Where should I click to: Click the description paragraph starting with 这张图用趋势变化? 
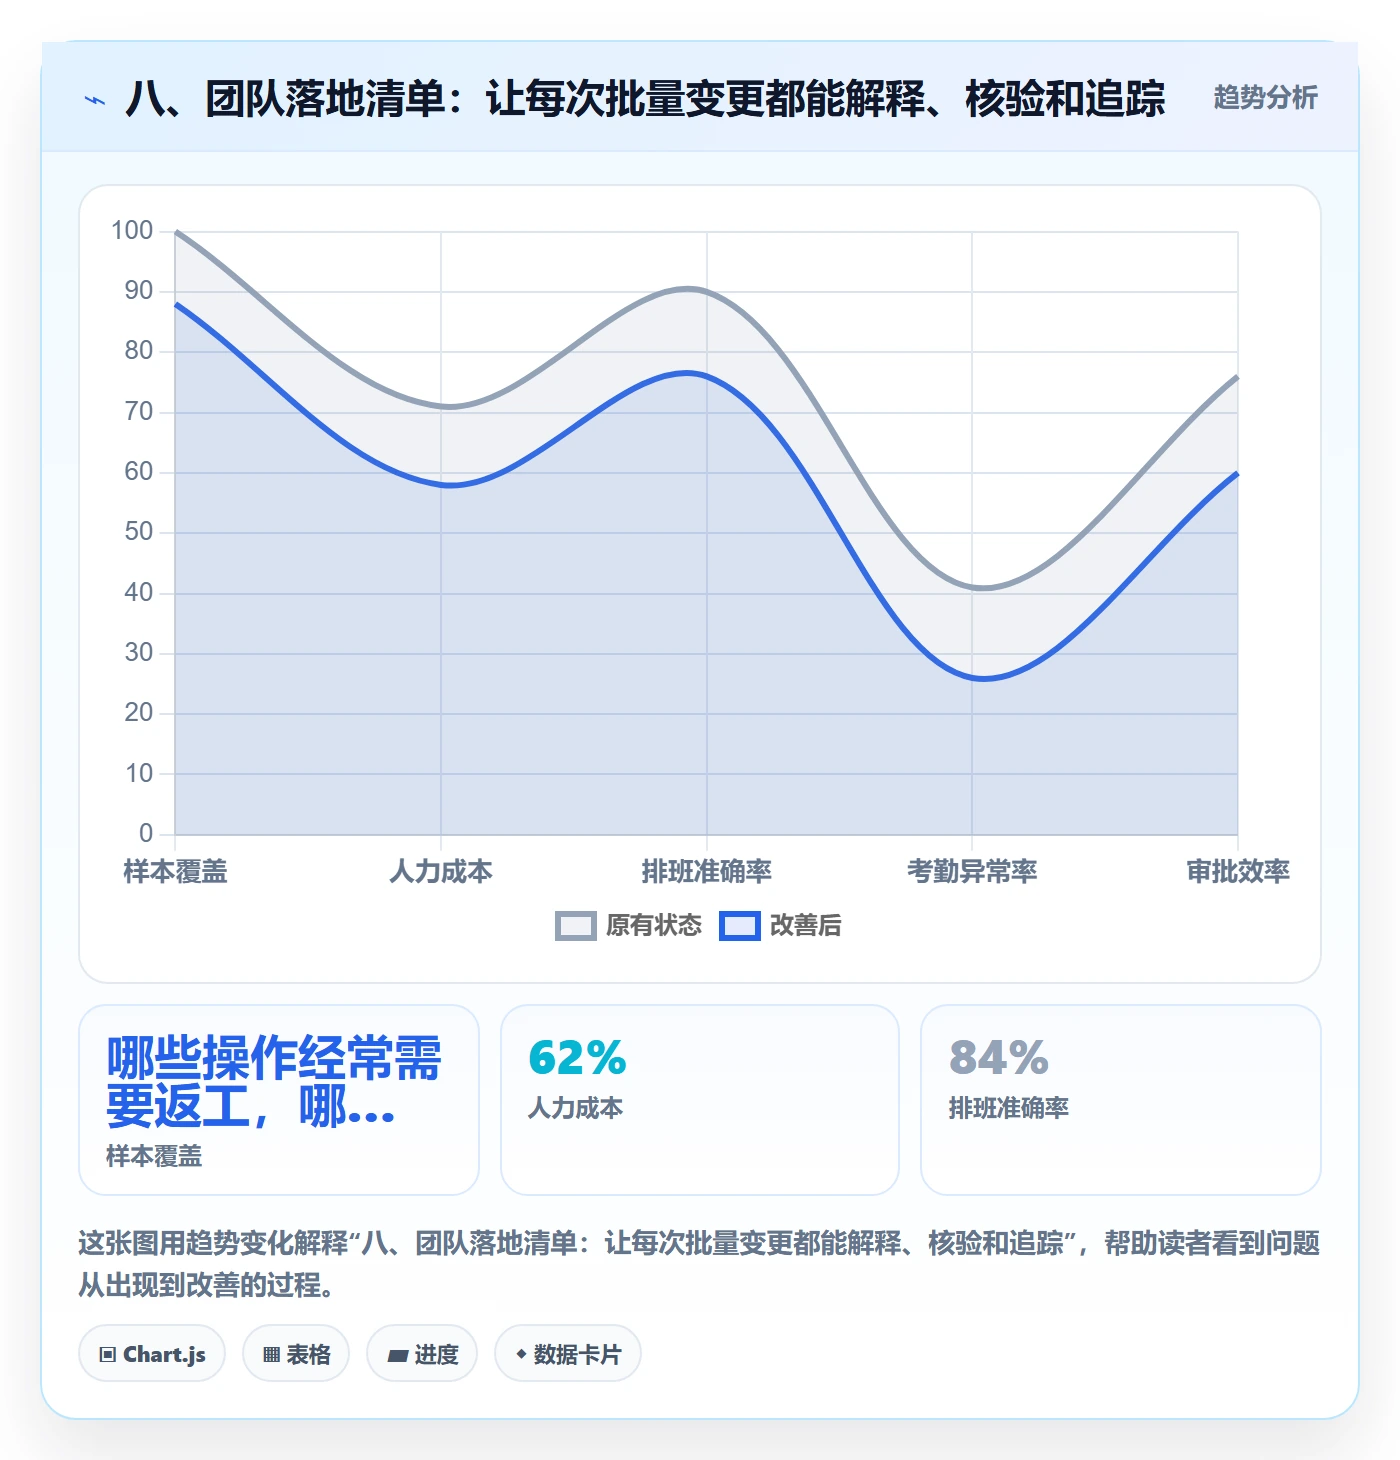[x=699, y=1264]
